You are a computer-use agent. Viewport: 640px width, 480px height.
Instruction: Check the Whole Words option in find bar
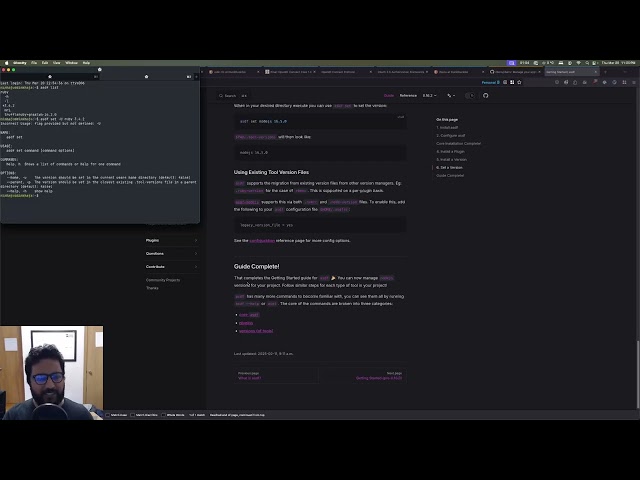pos(163,415)
